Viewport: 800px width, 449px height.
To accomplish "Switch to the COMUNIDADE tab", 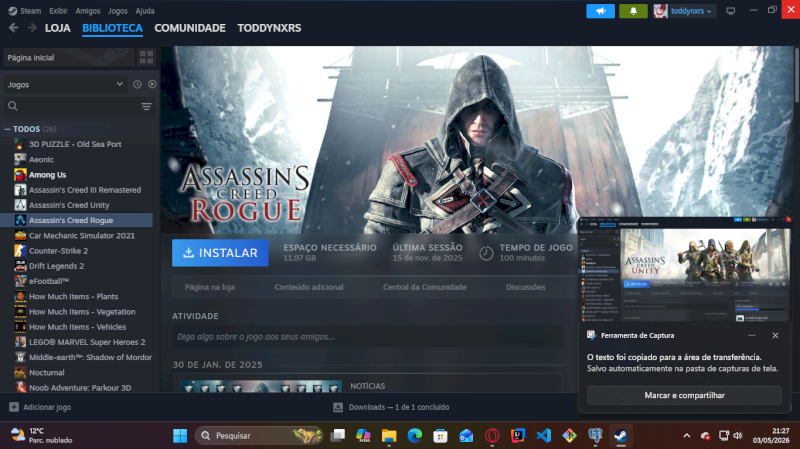I will (190, 28).
